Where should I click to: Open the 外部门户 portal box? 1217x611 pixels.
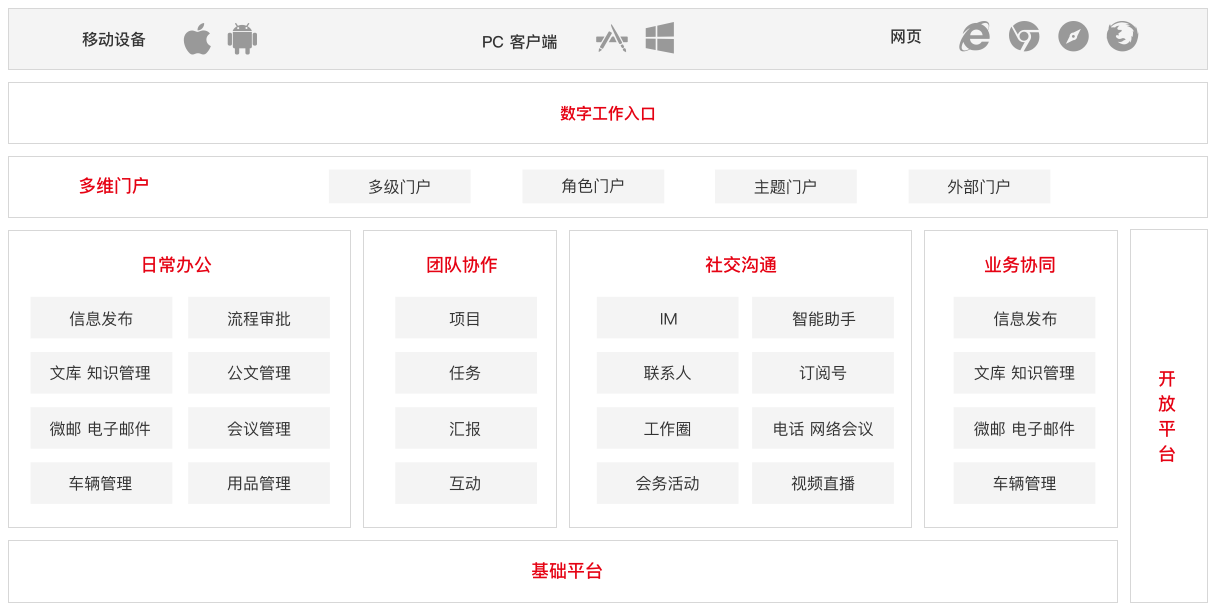979,186
